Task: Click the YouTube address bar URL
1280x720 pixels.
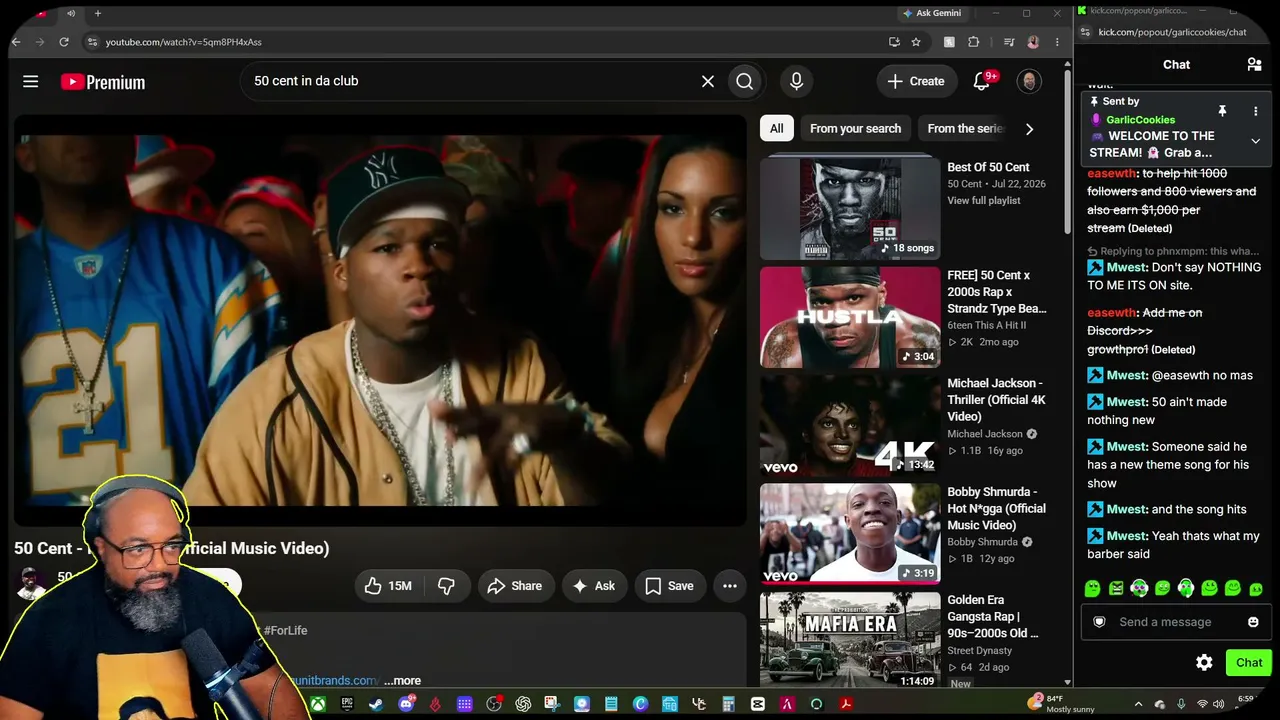Action: coord(184,42)
